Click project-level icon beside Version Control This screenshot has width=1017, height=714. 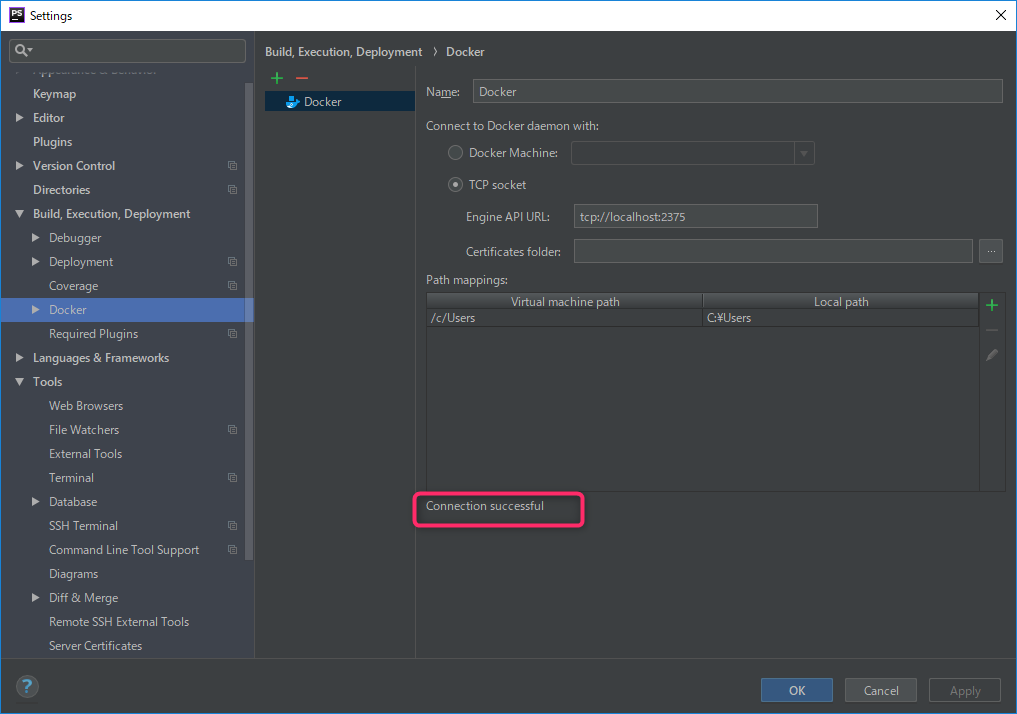[232, 166]
